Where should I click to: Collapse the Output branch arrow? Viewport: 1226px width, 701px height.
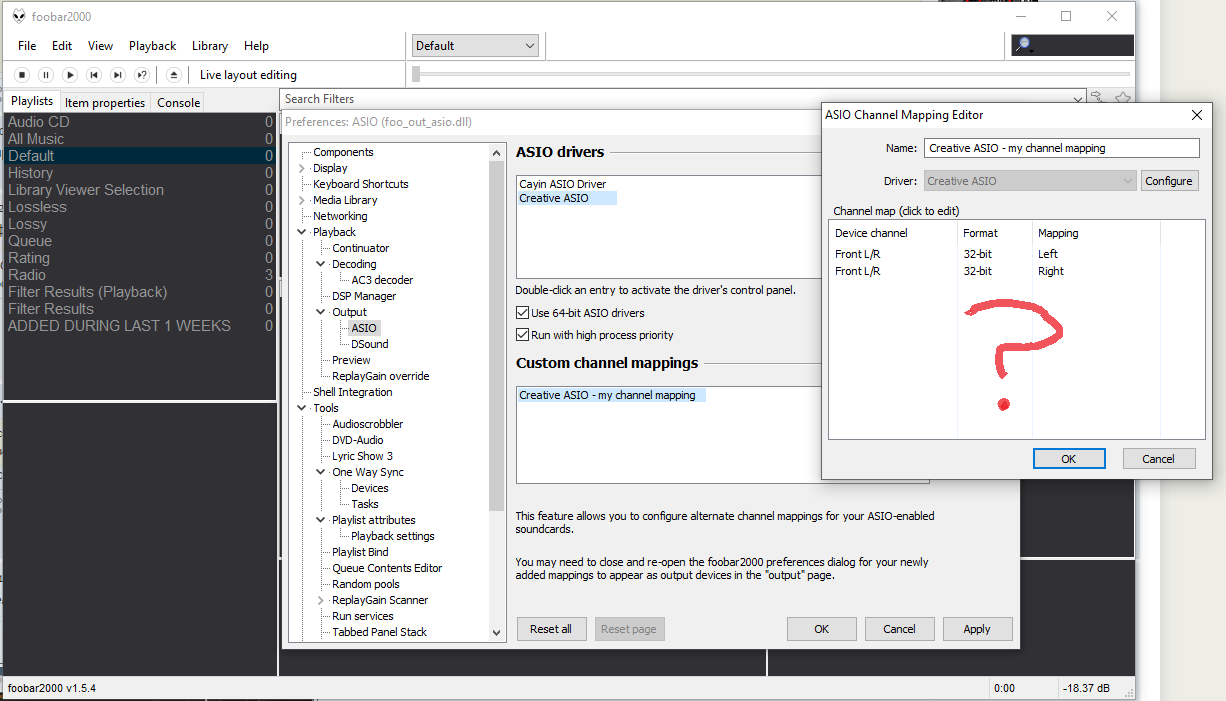pos(321,312)
